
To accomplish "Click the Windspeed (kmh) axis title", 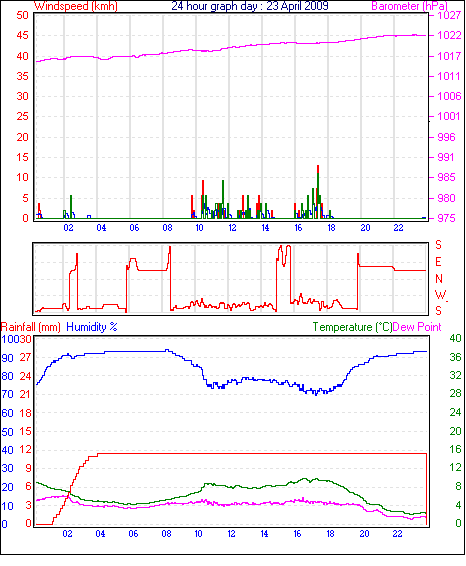I will [76, 6].
